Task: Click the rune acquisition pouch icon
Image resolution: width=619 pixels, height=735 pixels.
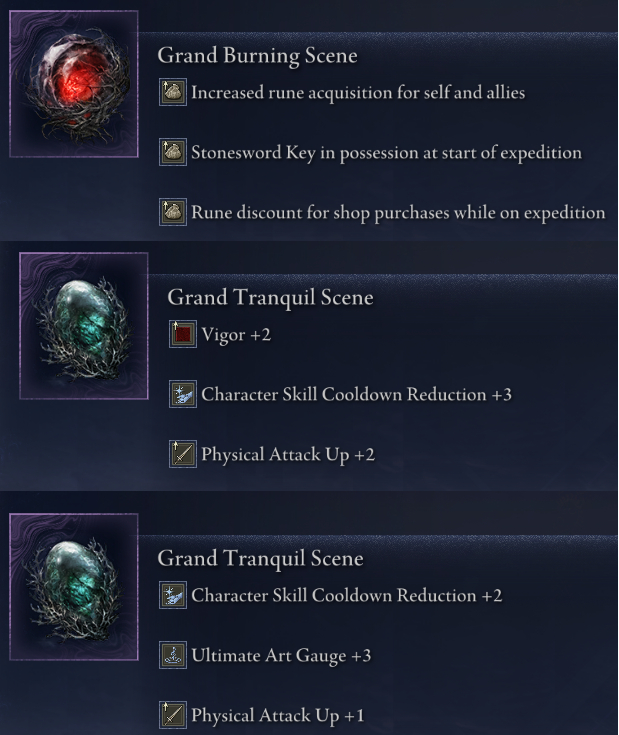Action: pyautogui.click(x=173, y=93)
